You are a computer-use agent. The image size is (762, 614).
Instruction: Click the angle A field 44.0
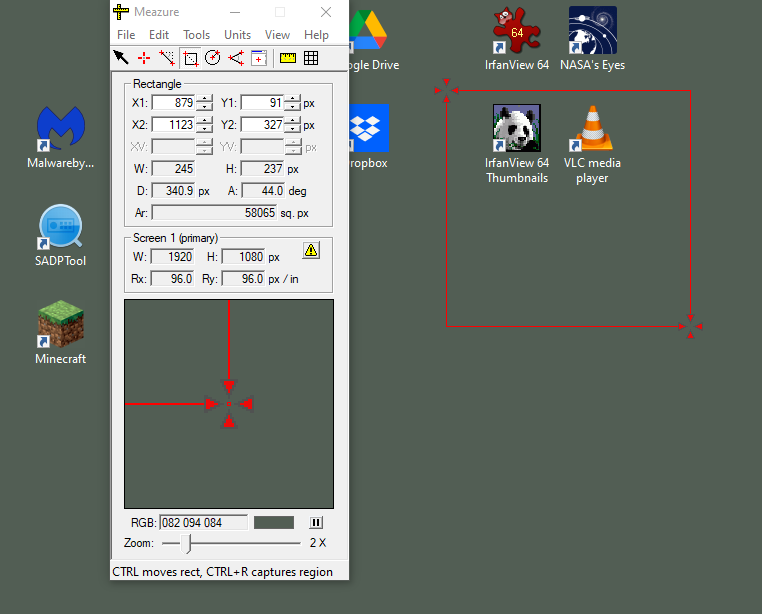point(263,191)
